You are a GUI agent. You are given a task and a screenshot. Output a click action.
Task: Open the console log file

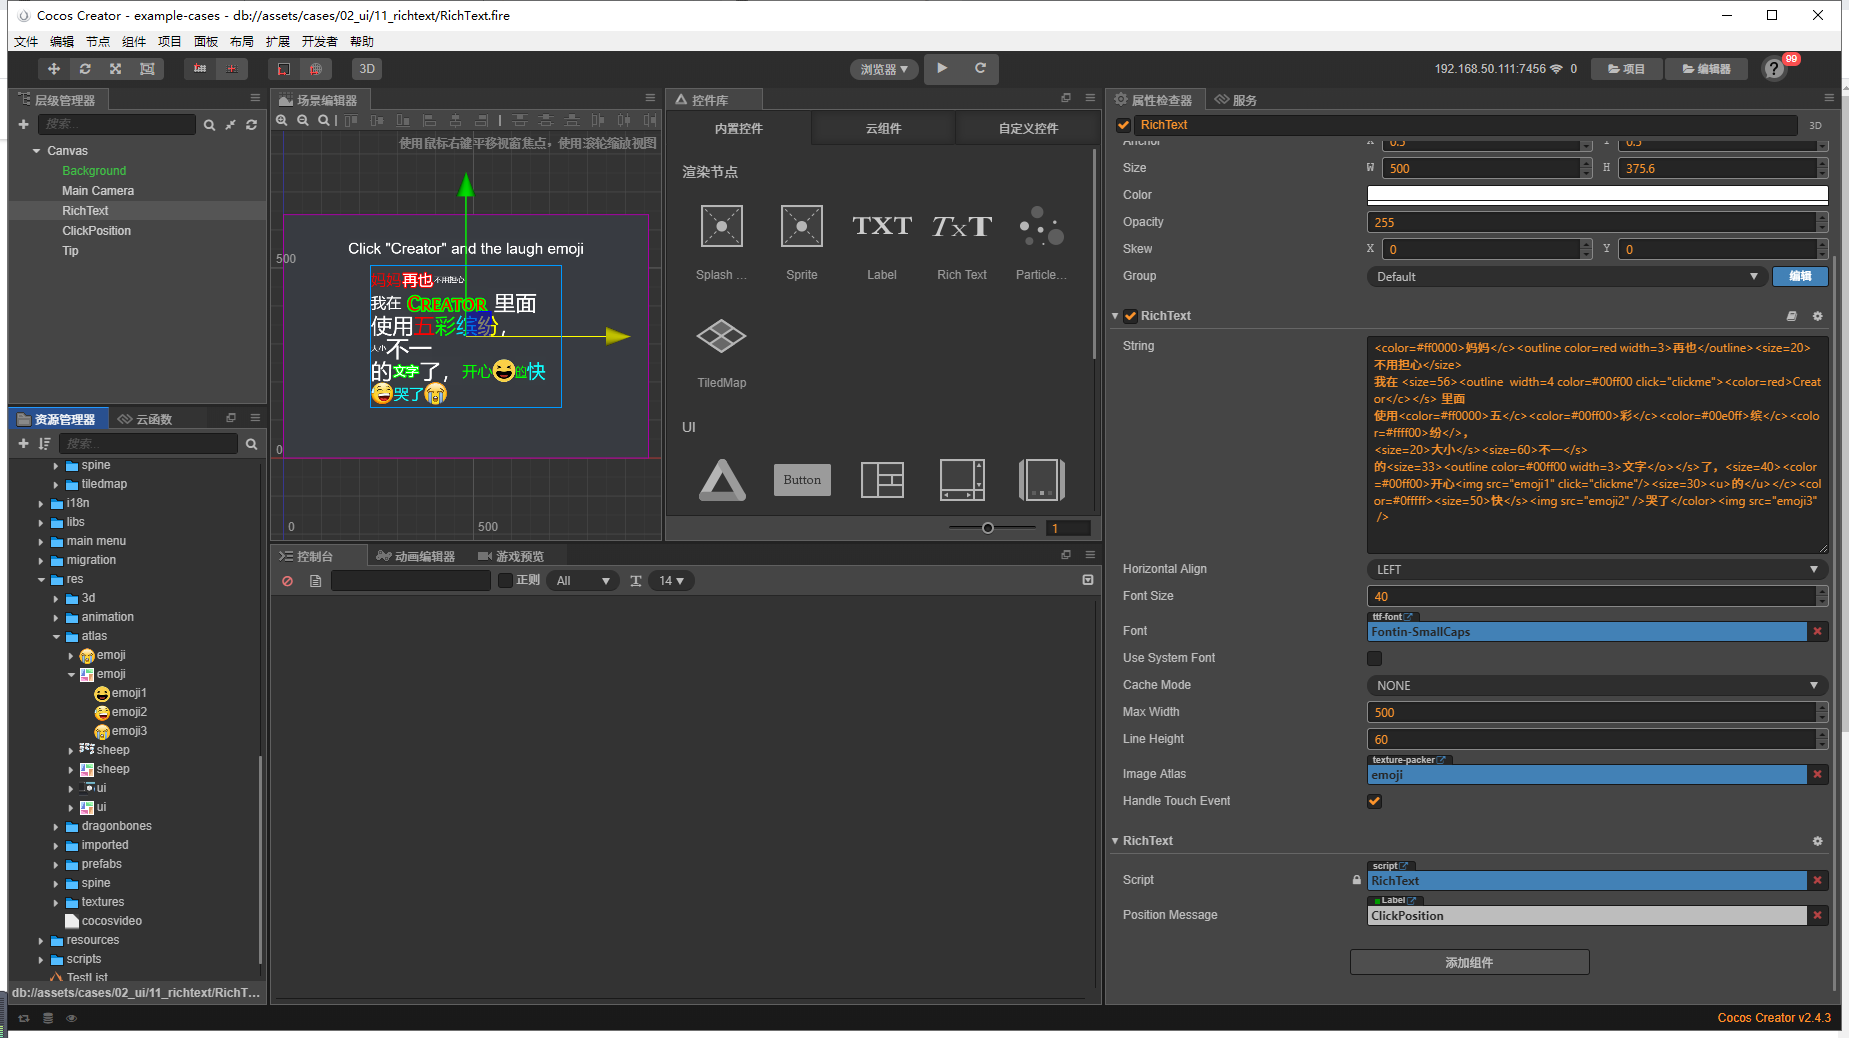(x=315, y=581)
